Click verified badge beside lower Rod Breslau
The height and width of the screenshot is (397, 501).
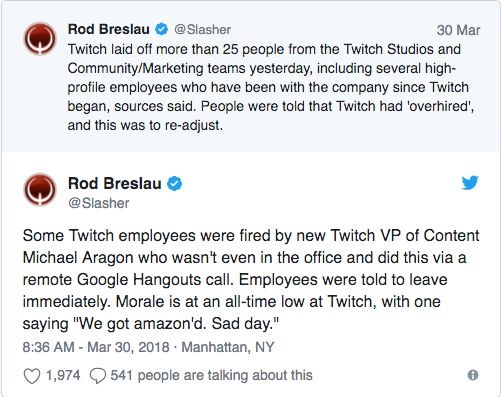(x=175, y=184)
